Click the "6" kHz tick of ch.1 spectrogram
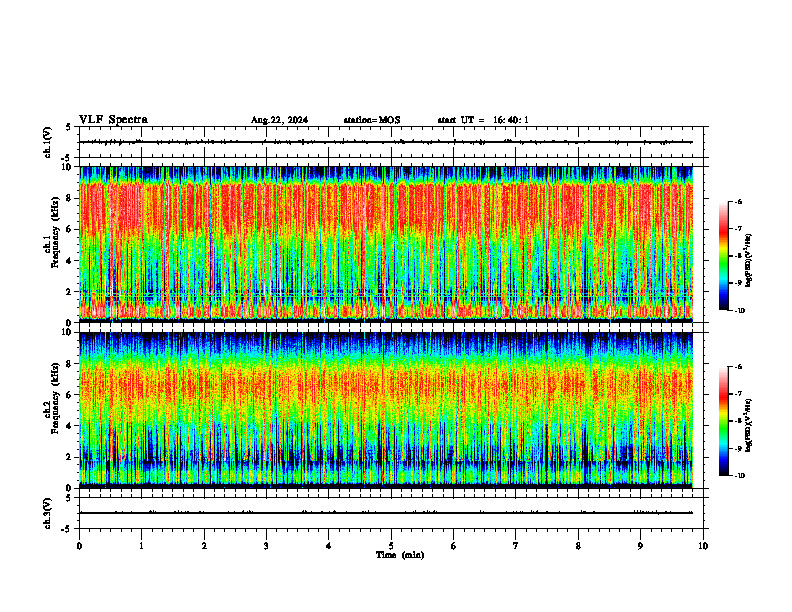This screenshot has width=792, height=612. [x=69, y=229]
